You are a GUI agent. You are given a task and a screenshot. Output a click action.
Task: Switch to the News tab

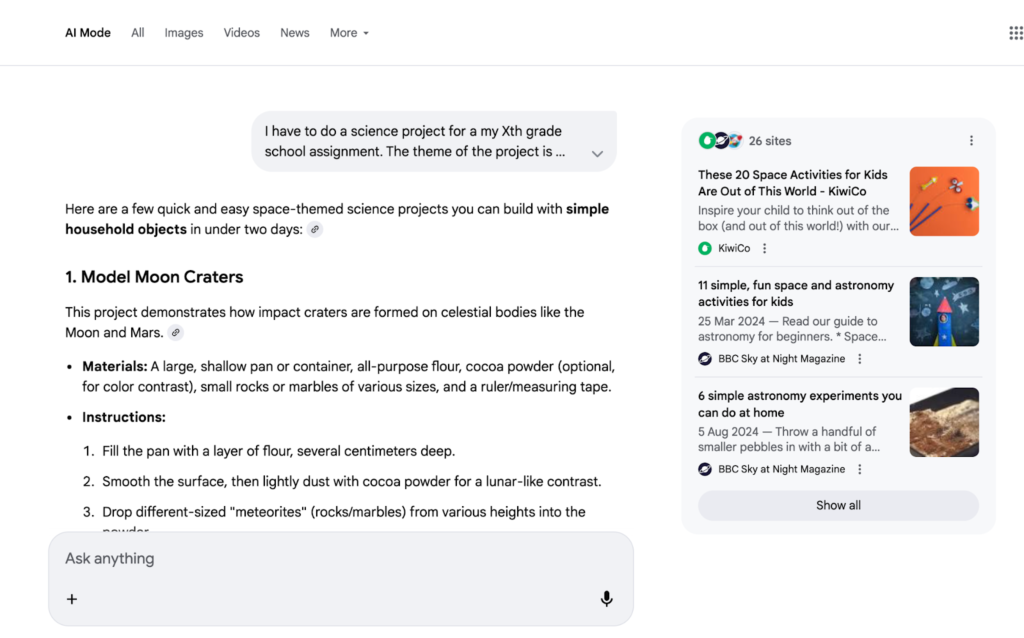[x=294, y=32]
